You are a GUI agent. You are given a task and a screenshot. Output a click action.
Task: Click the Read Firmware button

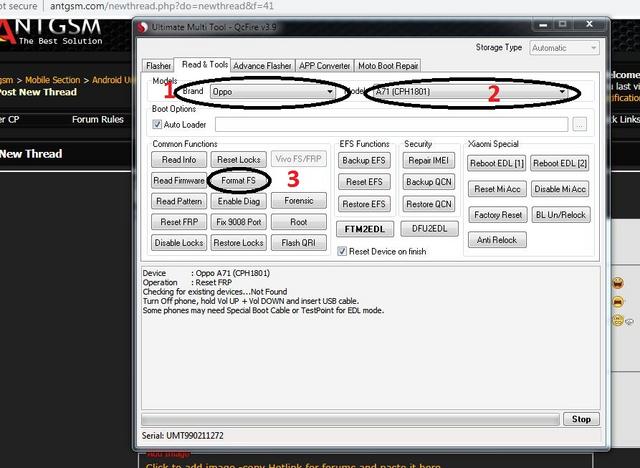point(179,180)
